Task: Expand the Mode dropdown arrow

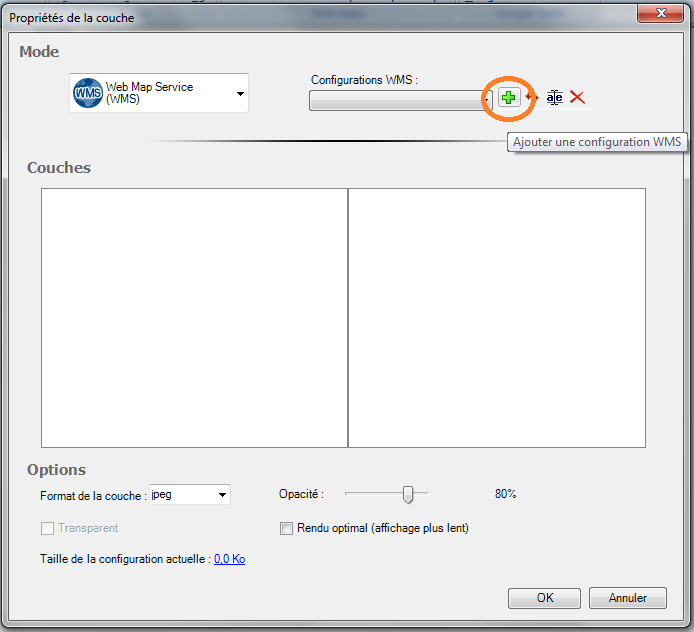Action: [x=240, y=94]
